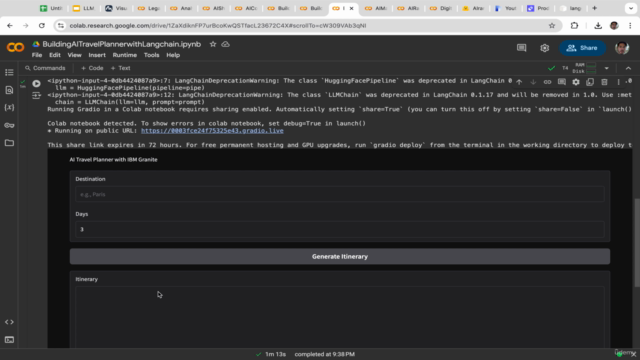View site information icon in address bar
The image size is (640, 360).
[61, 25]
